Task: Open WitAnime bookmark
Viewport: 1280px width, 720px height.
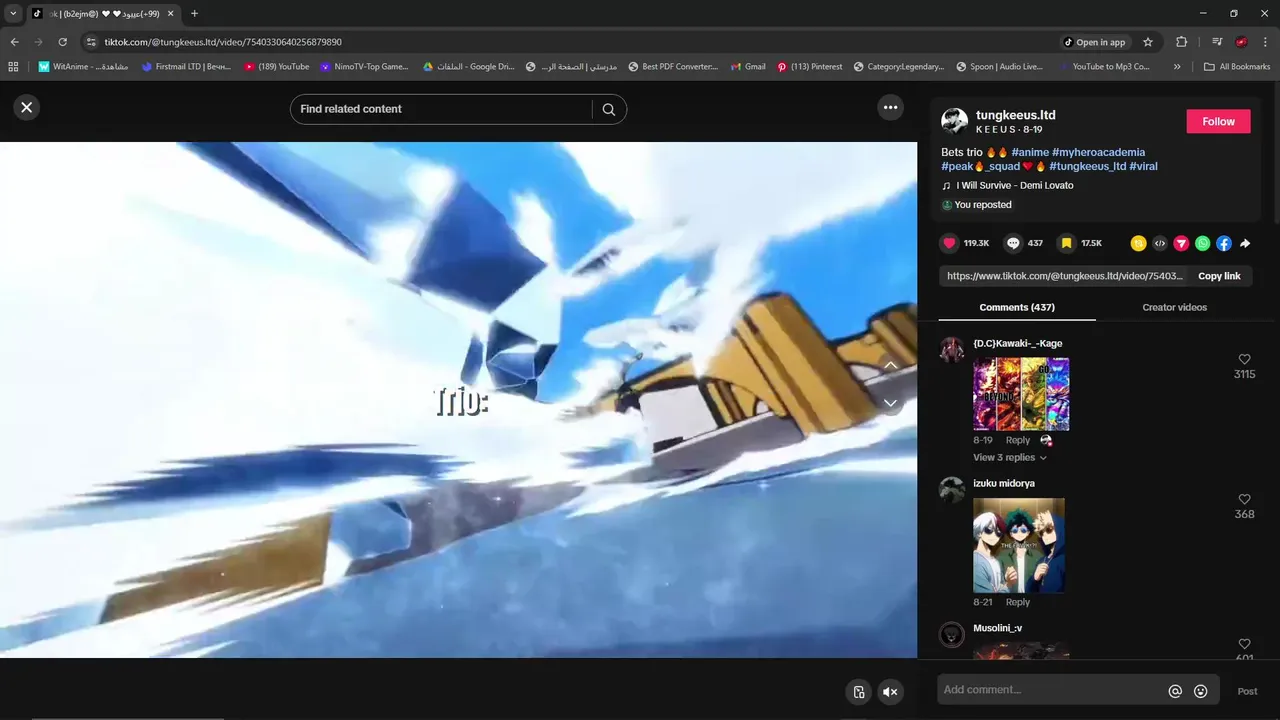Action: click(x=83, y=67)
